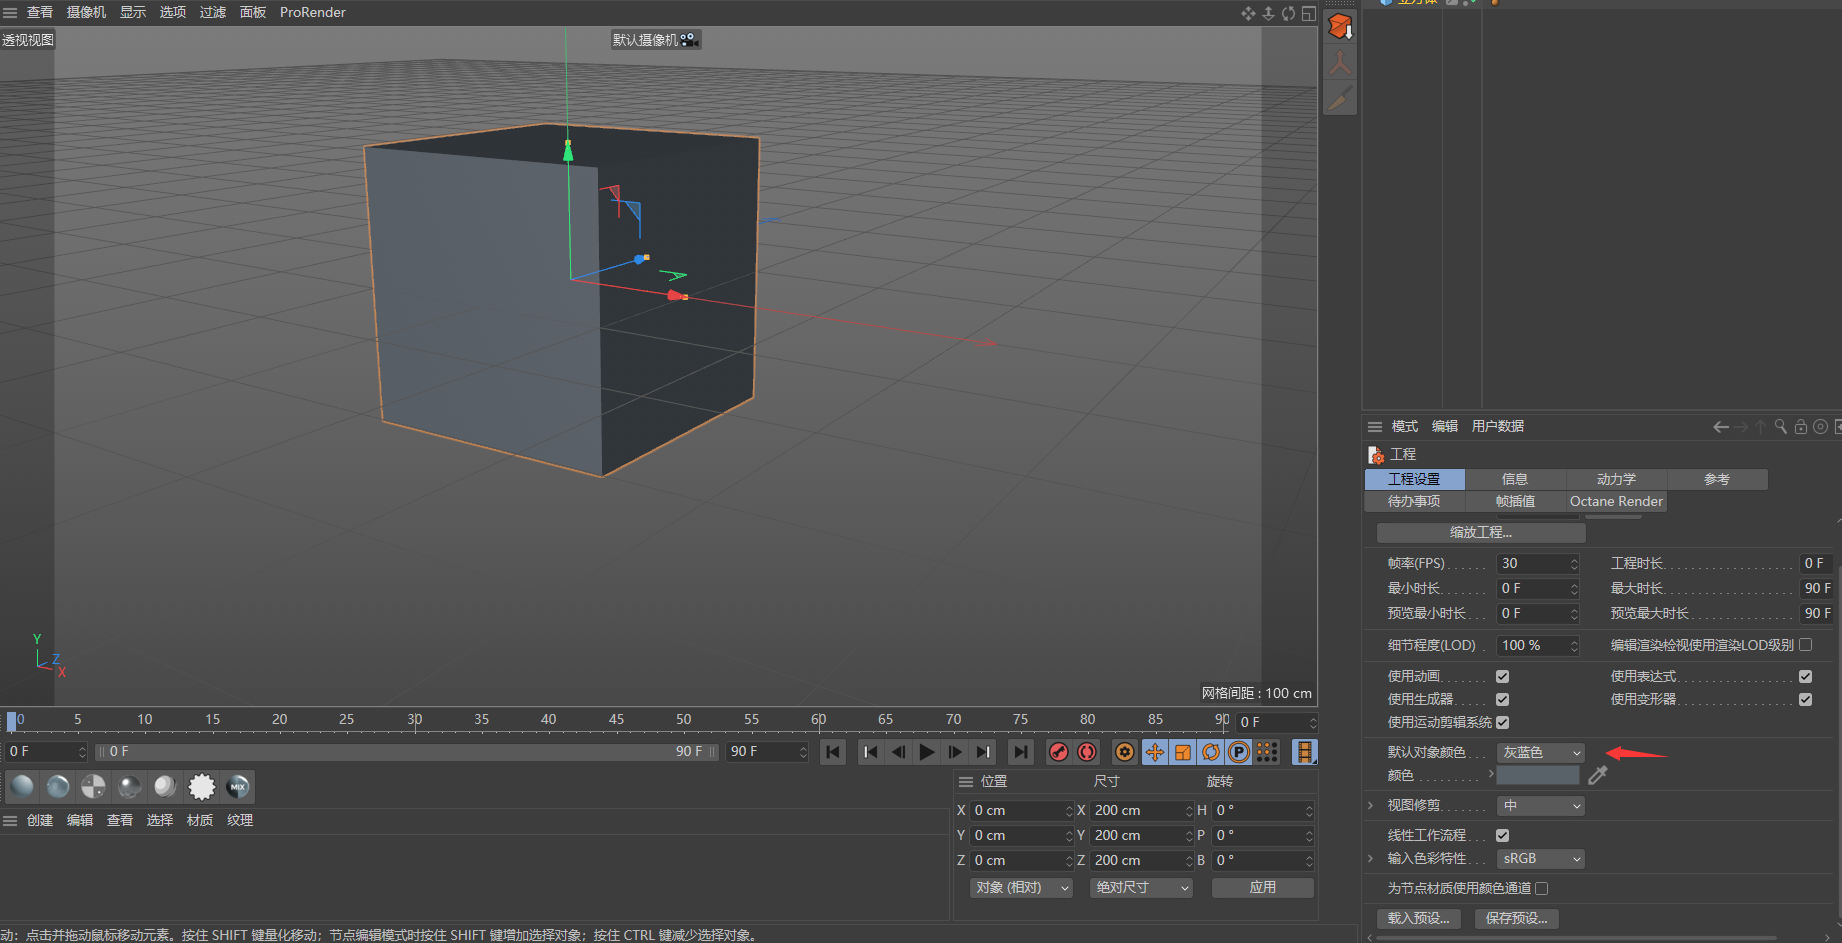Play the animation forward
Viewport: 1842px width, 943px height.
(927, 752)
